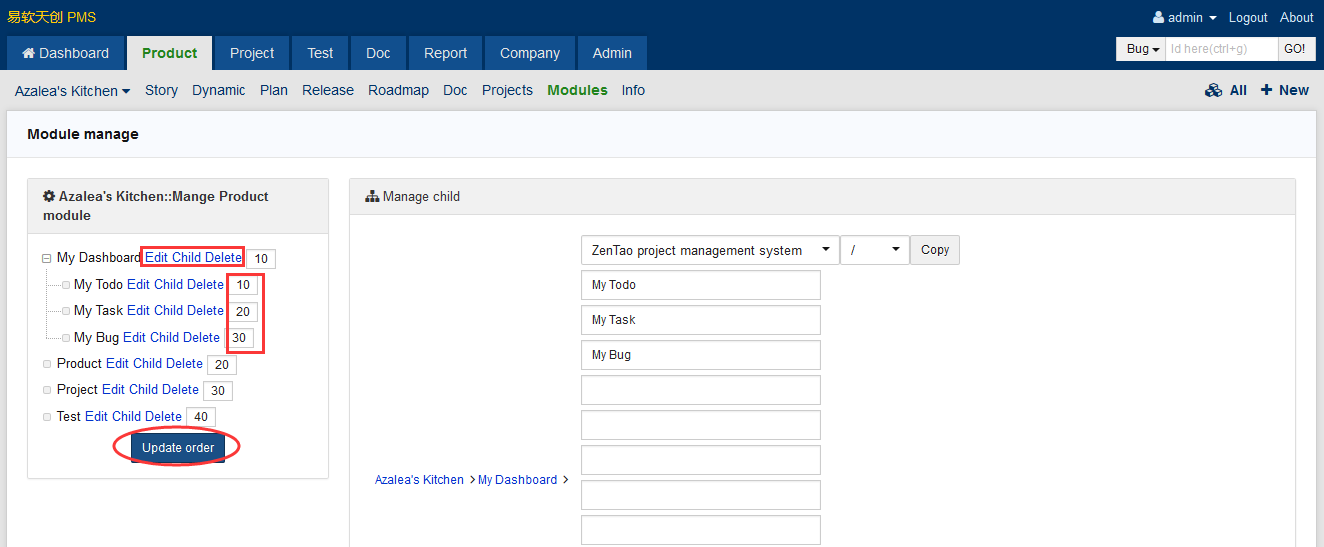Click the My Task child module field
The image size is (1324, 547).
tap(700, 320)
